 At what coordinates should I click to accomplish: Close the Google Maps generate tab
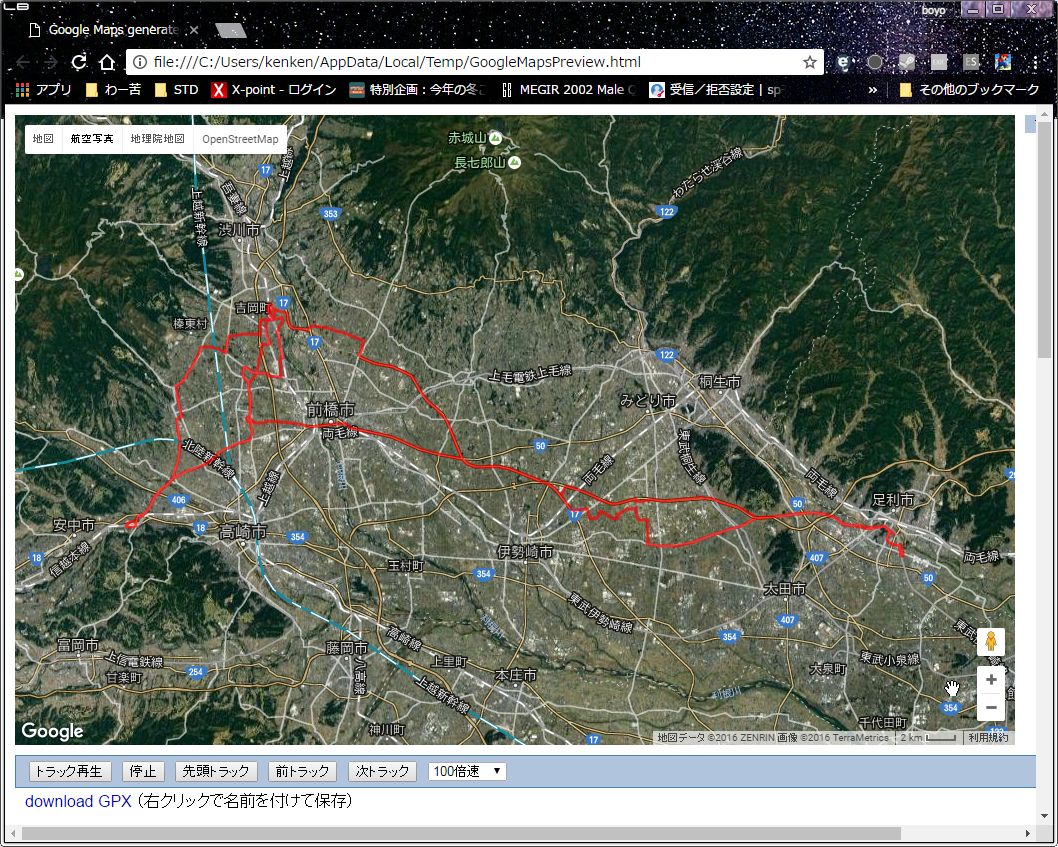pyautogui.click(x=194, y=30)
